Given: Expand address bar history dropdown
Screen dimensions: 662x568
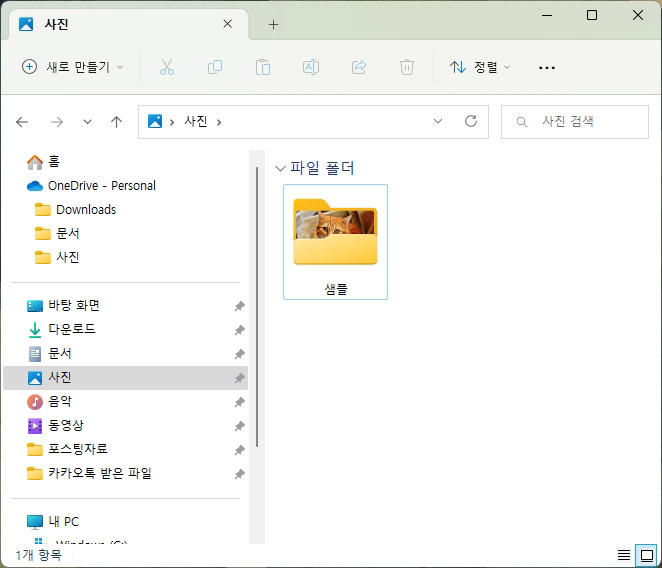Looking at the screenshot, I should click(438, 121).
